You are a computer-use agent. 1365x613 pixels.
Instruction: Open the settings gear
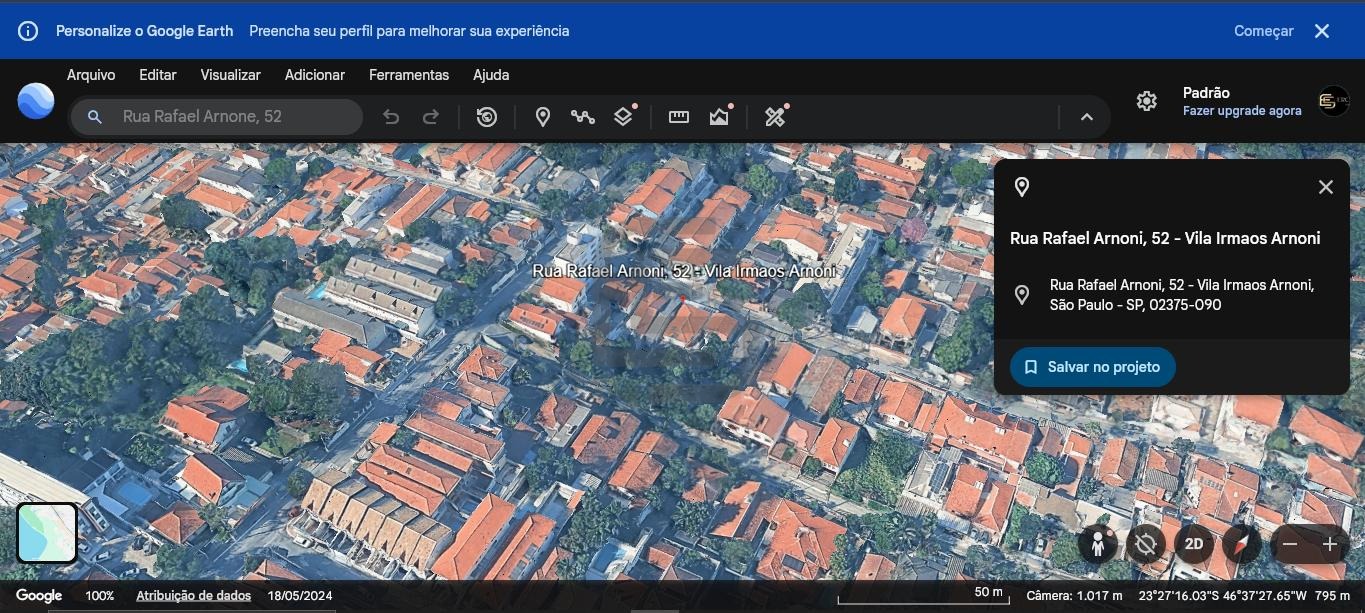click(x=1147, y=101)
